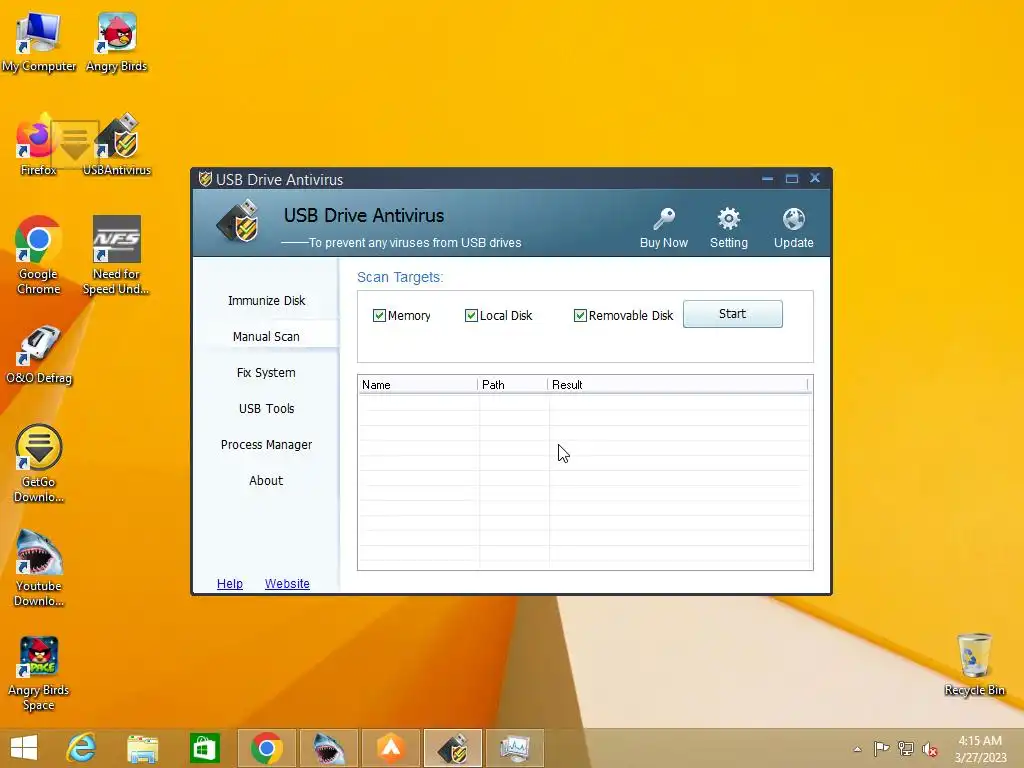1024x768 pixels.
Task: Click the muted volume tray icon
Action: point(930,749)
